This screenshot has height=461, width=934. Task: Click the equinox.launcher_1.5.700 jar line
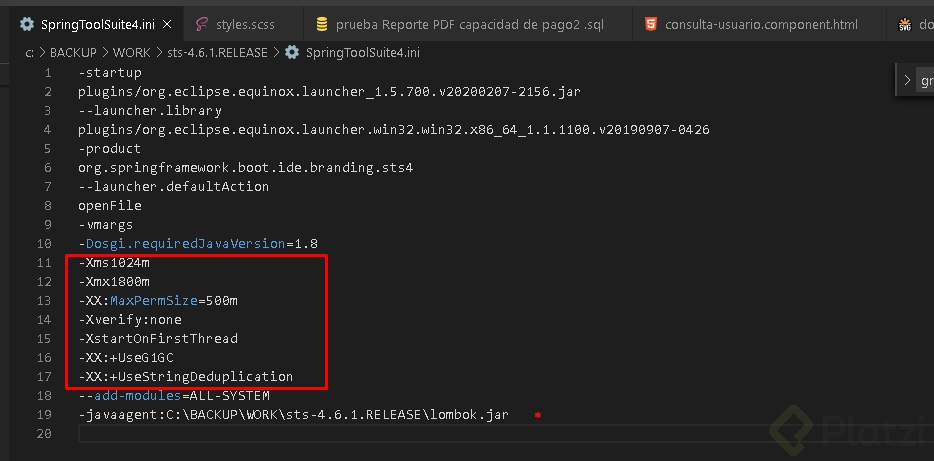[329, 92]
